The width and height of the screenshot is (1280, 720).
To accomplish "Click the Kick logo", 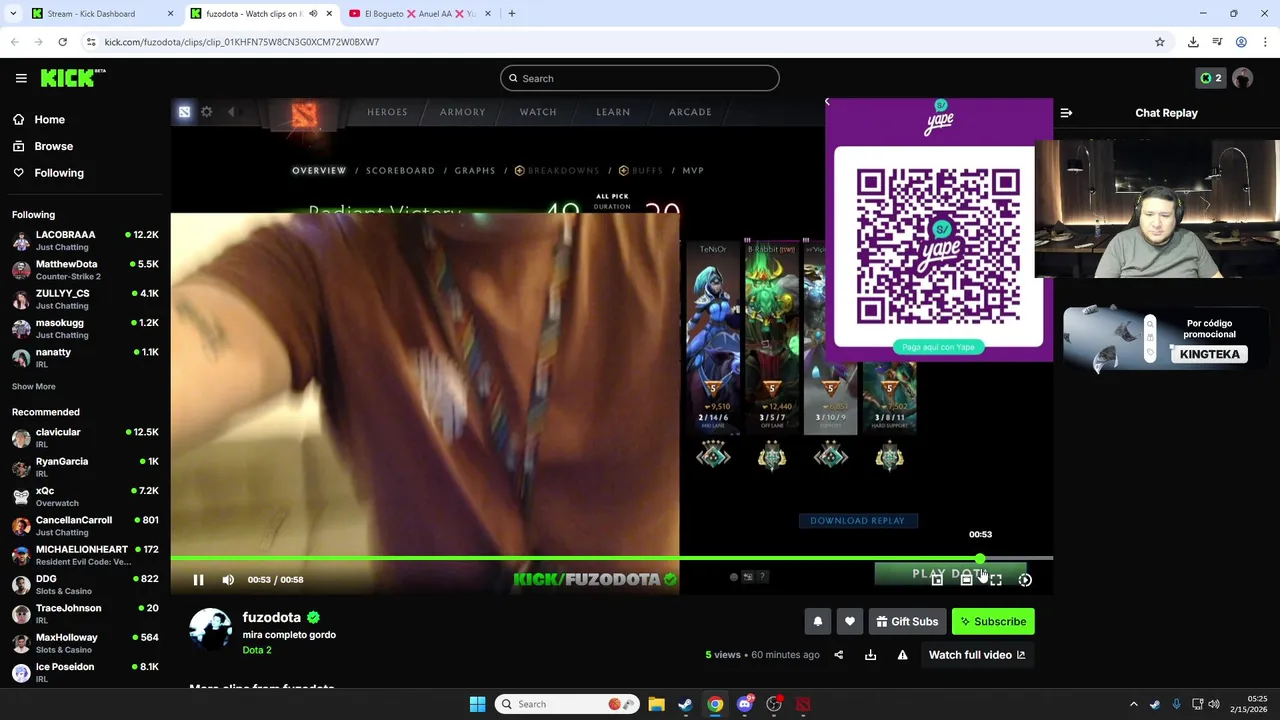I will (72, 78).
